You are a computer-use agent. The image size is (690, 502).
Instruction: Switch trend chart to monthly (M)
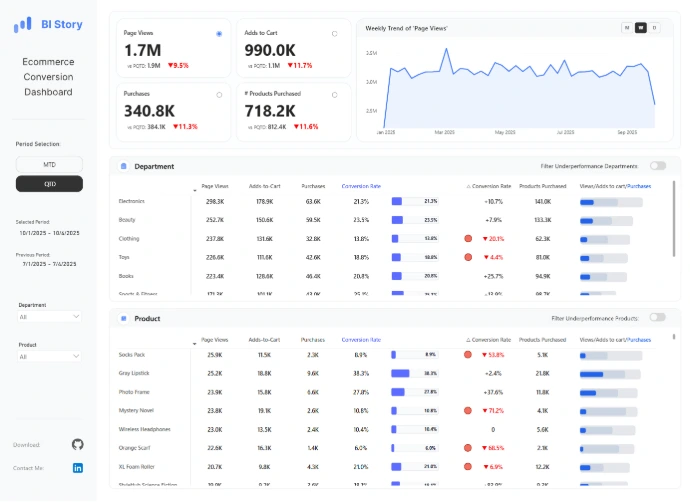[x=627, y=28]
